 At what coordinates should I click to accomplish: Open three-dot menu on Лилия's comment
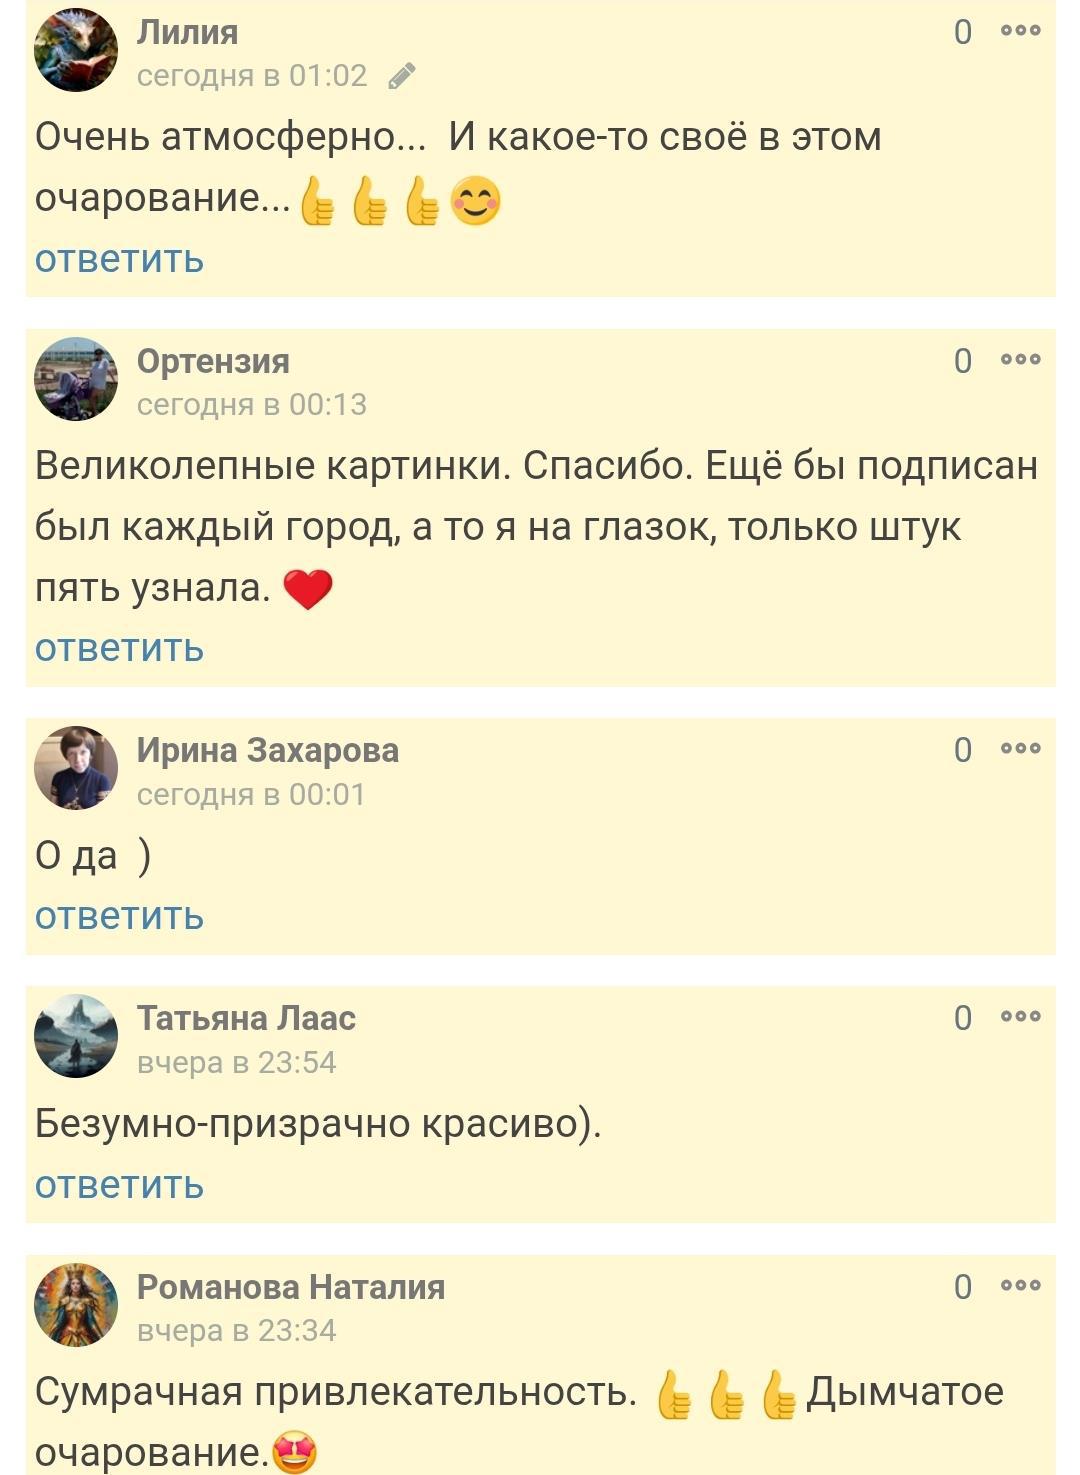[x=1020, y=31]
